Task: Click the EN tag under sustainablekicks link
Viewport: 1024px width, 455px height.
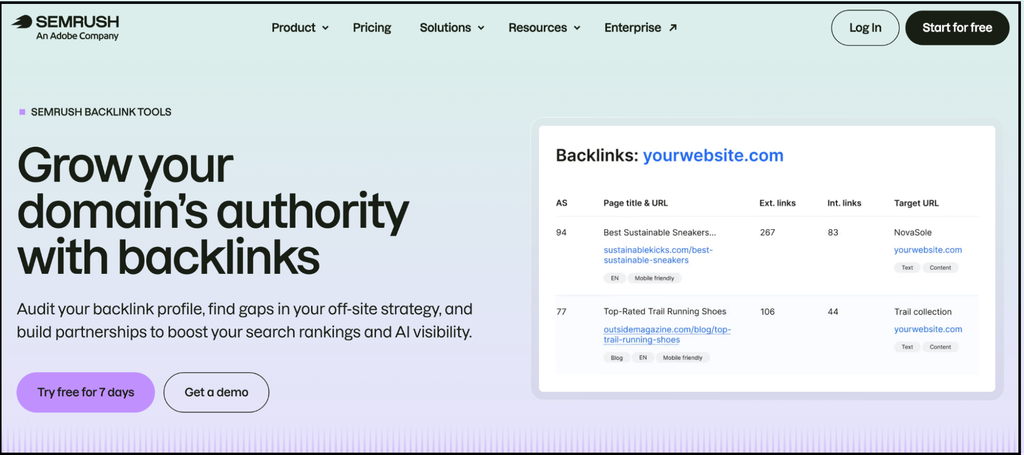Action: pyautogui.click(x=614, y=278)
